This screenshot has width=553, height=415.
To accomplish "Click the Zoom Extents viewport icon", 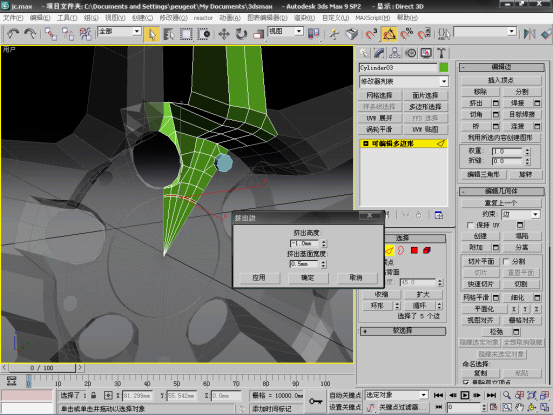I will pos(532,395).
